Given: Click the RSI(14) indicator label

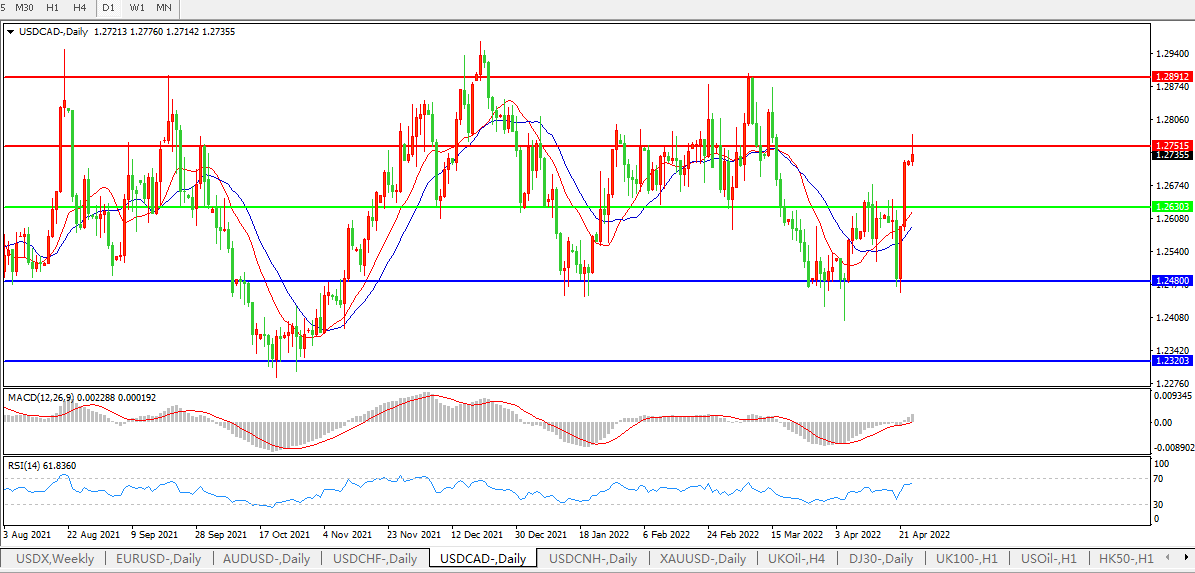Looking at the screenshot, I should click(27, 465).
